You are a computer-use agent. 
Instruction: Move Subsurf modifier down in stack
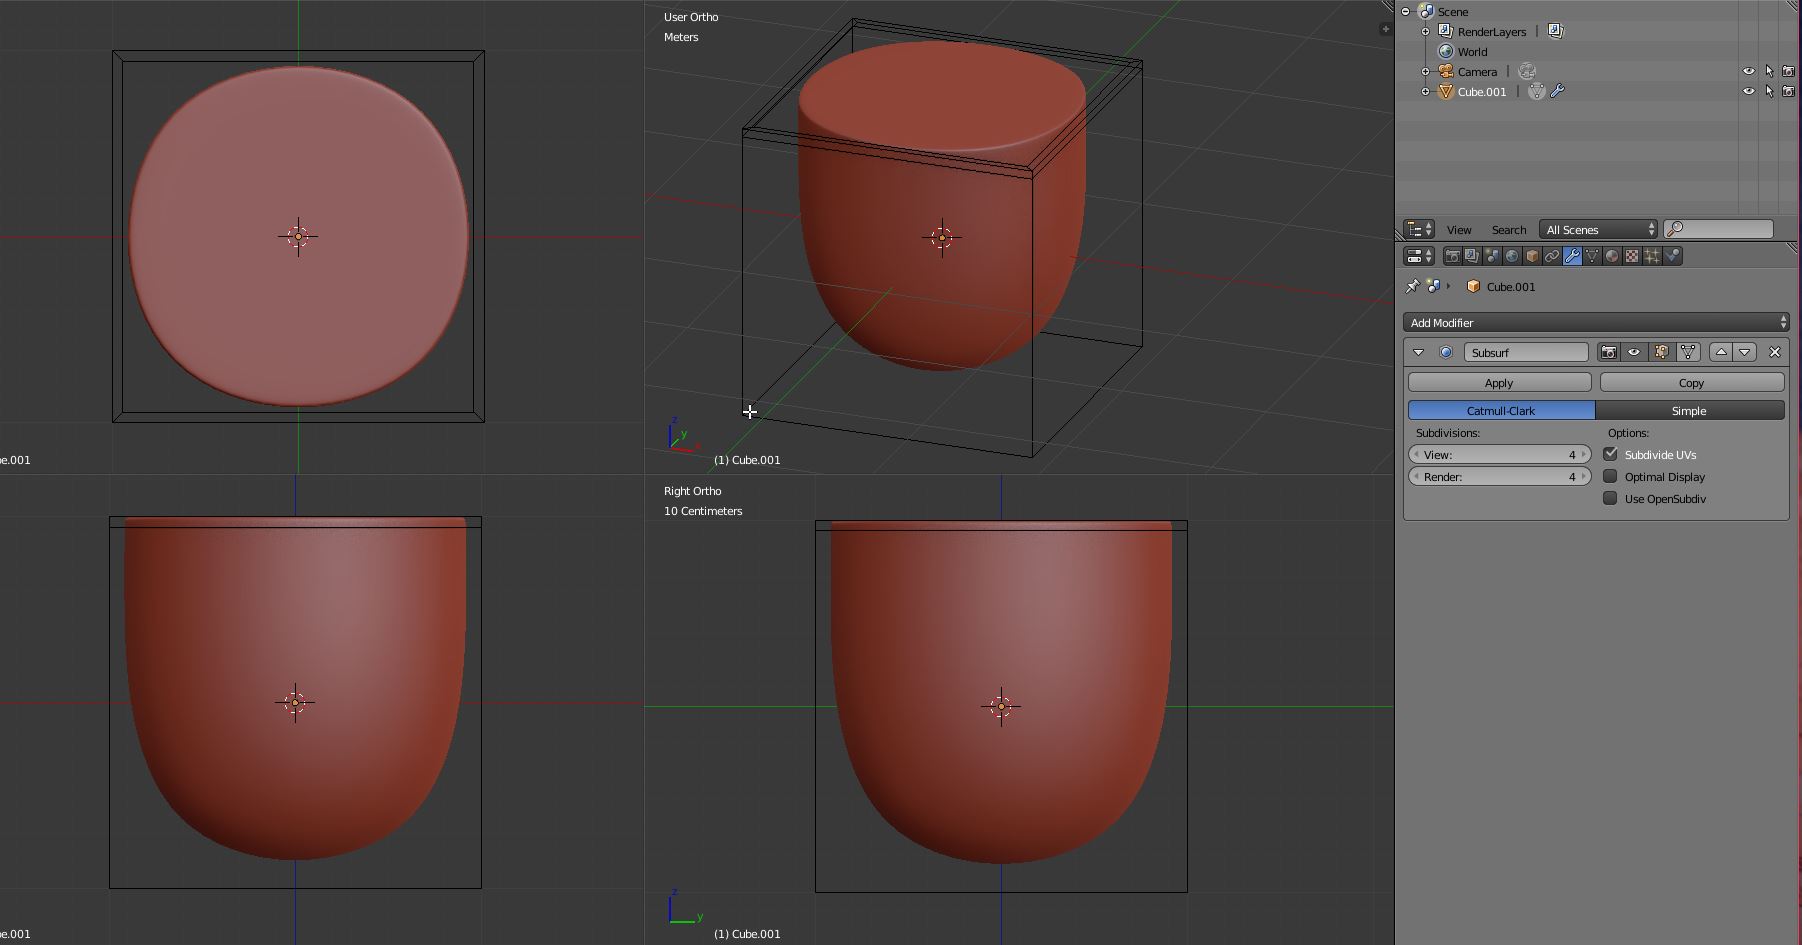(1745, 353)
